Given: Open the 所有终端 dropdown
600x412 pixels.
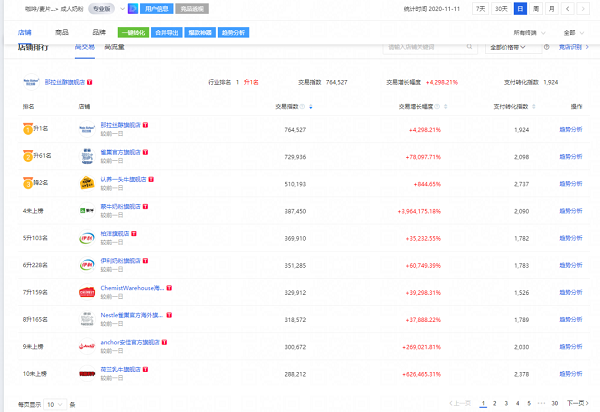Looking at the screenshot, I should point(529,33).
